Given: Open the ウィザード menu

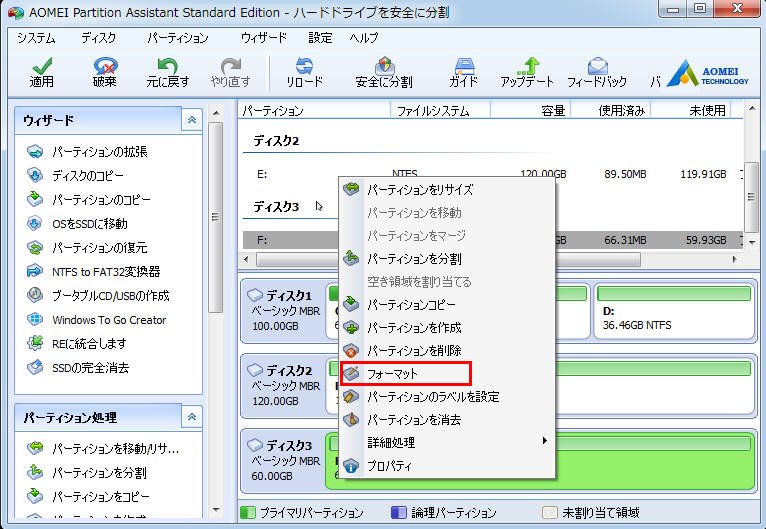Looking at the screenshot, I should pos(264,38).
